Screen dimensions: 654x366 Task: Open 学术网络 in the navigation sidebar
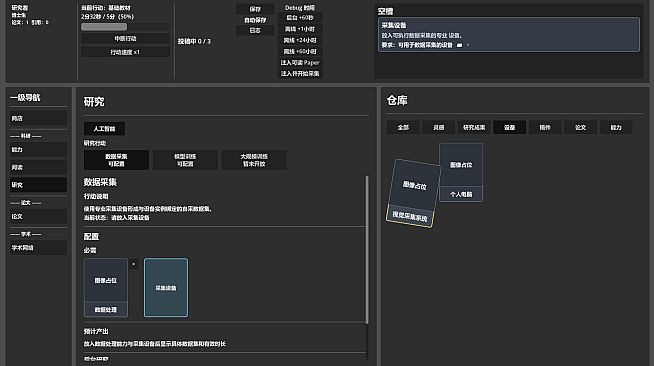point(38,248)
